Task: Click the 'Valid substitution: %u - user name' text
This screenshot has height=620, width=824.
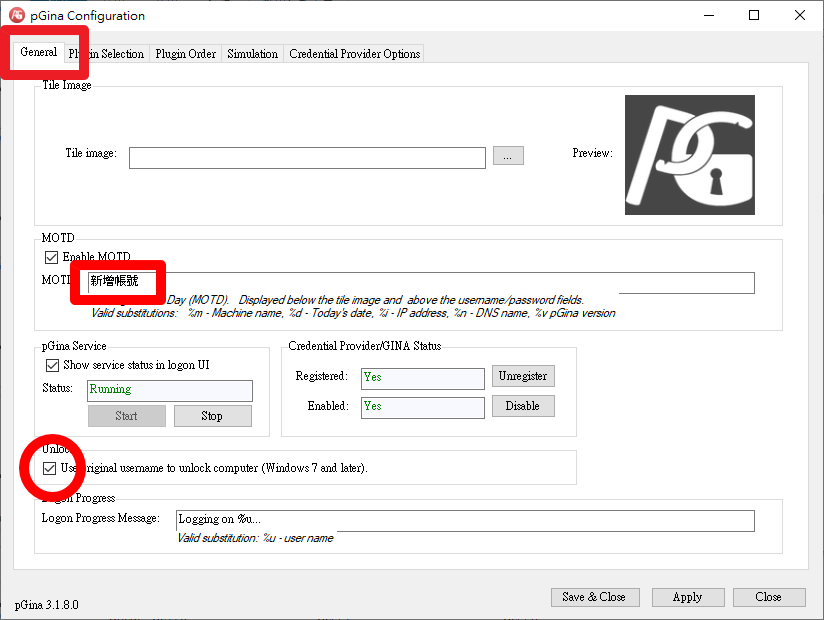Action: 255,538
